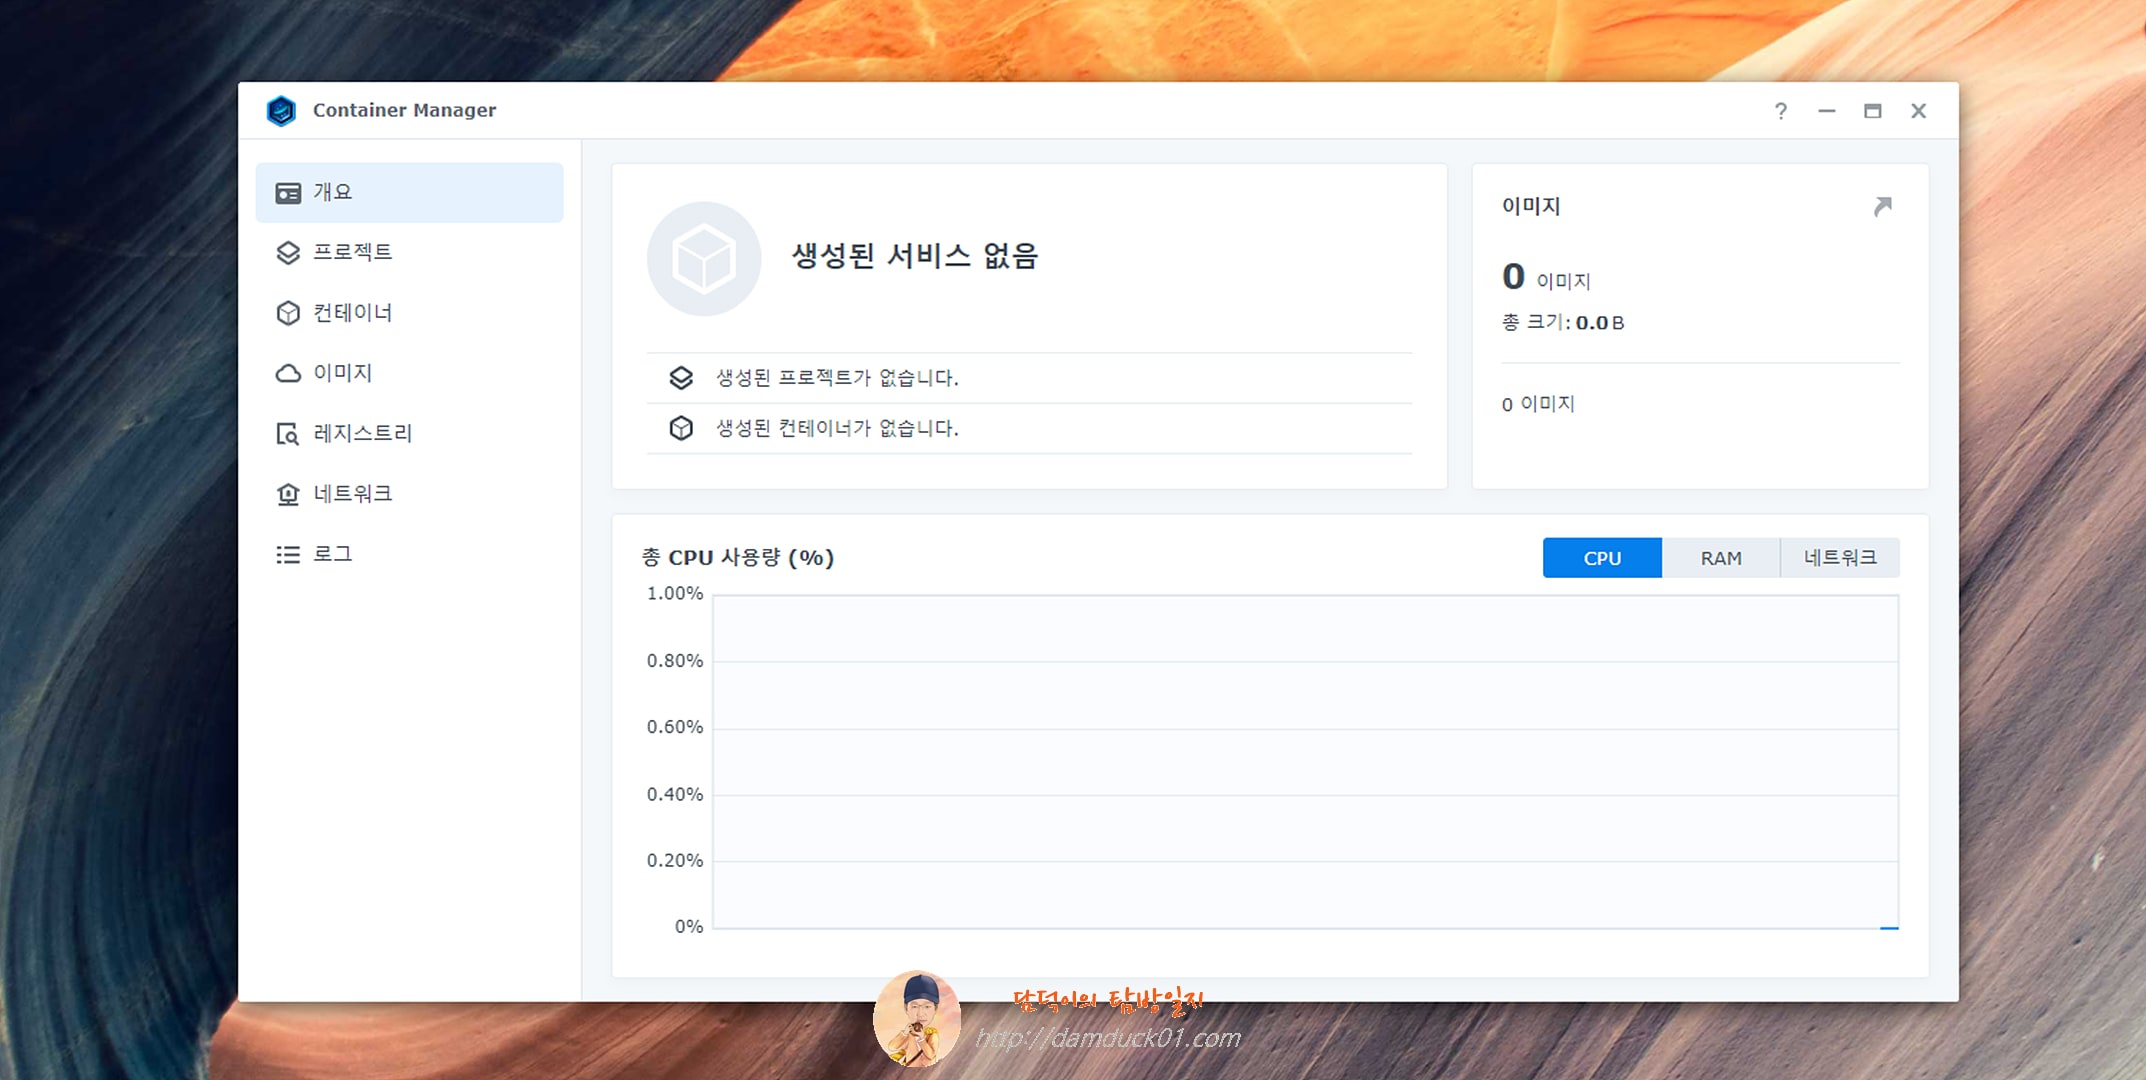Open the 이미지 panel expand arrow
The height and width of the screenshot is (1080, 2146).
[x=1883, y=206]
